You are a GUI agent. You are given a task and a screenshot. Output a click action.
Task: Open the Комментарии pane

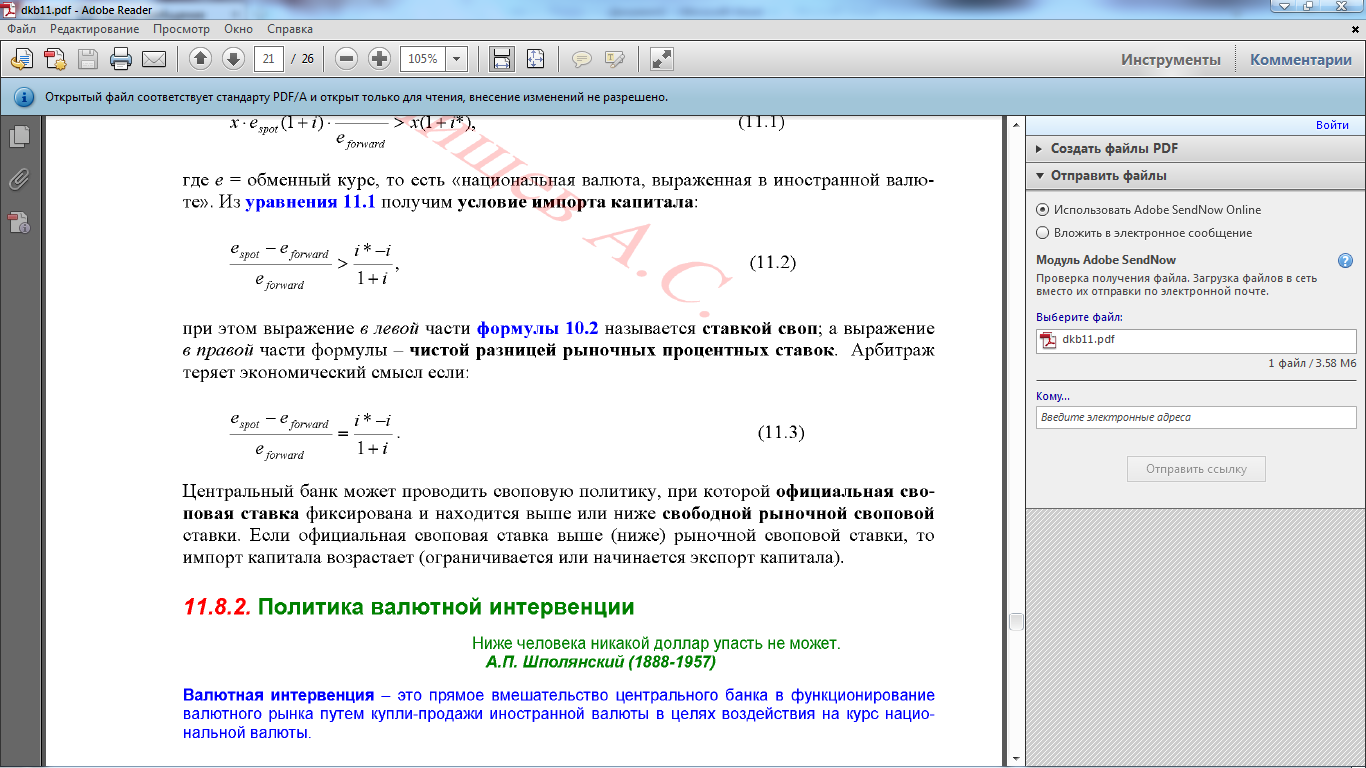[x=1301, y=59]
